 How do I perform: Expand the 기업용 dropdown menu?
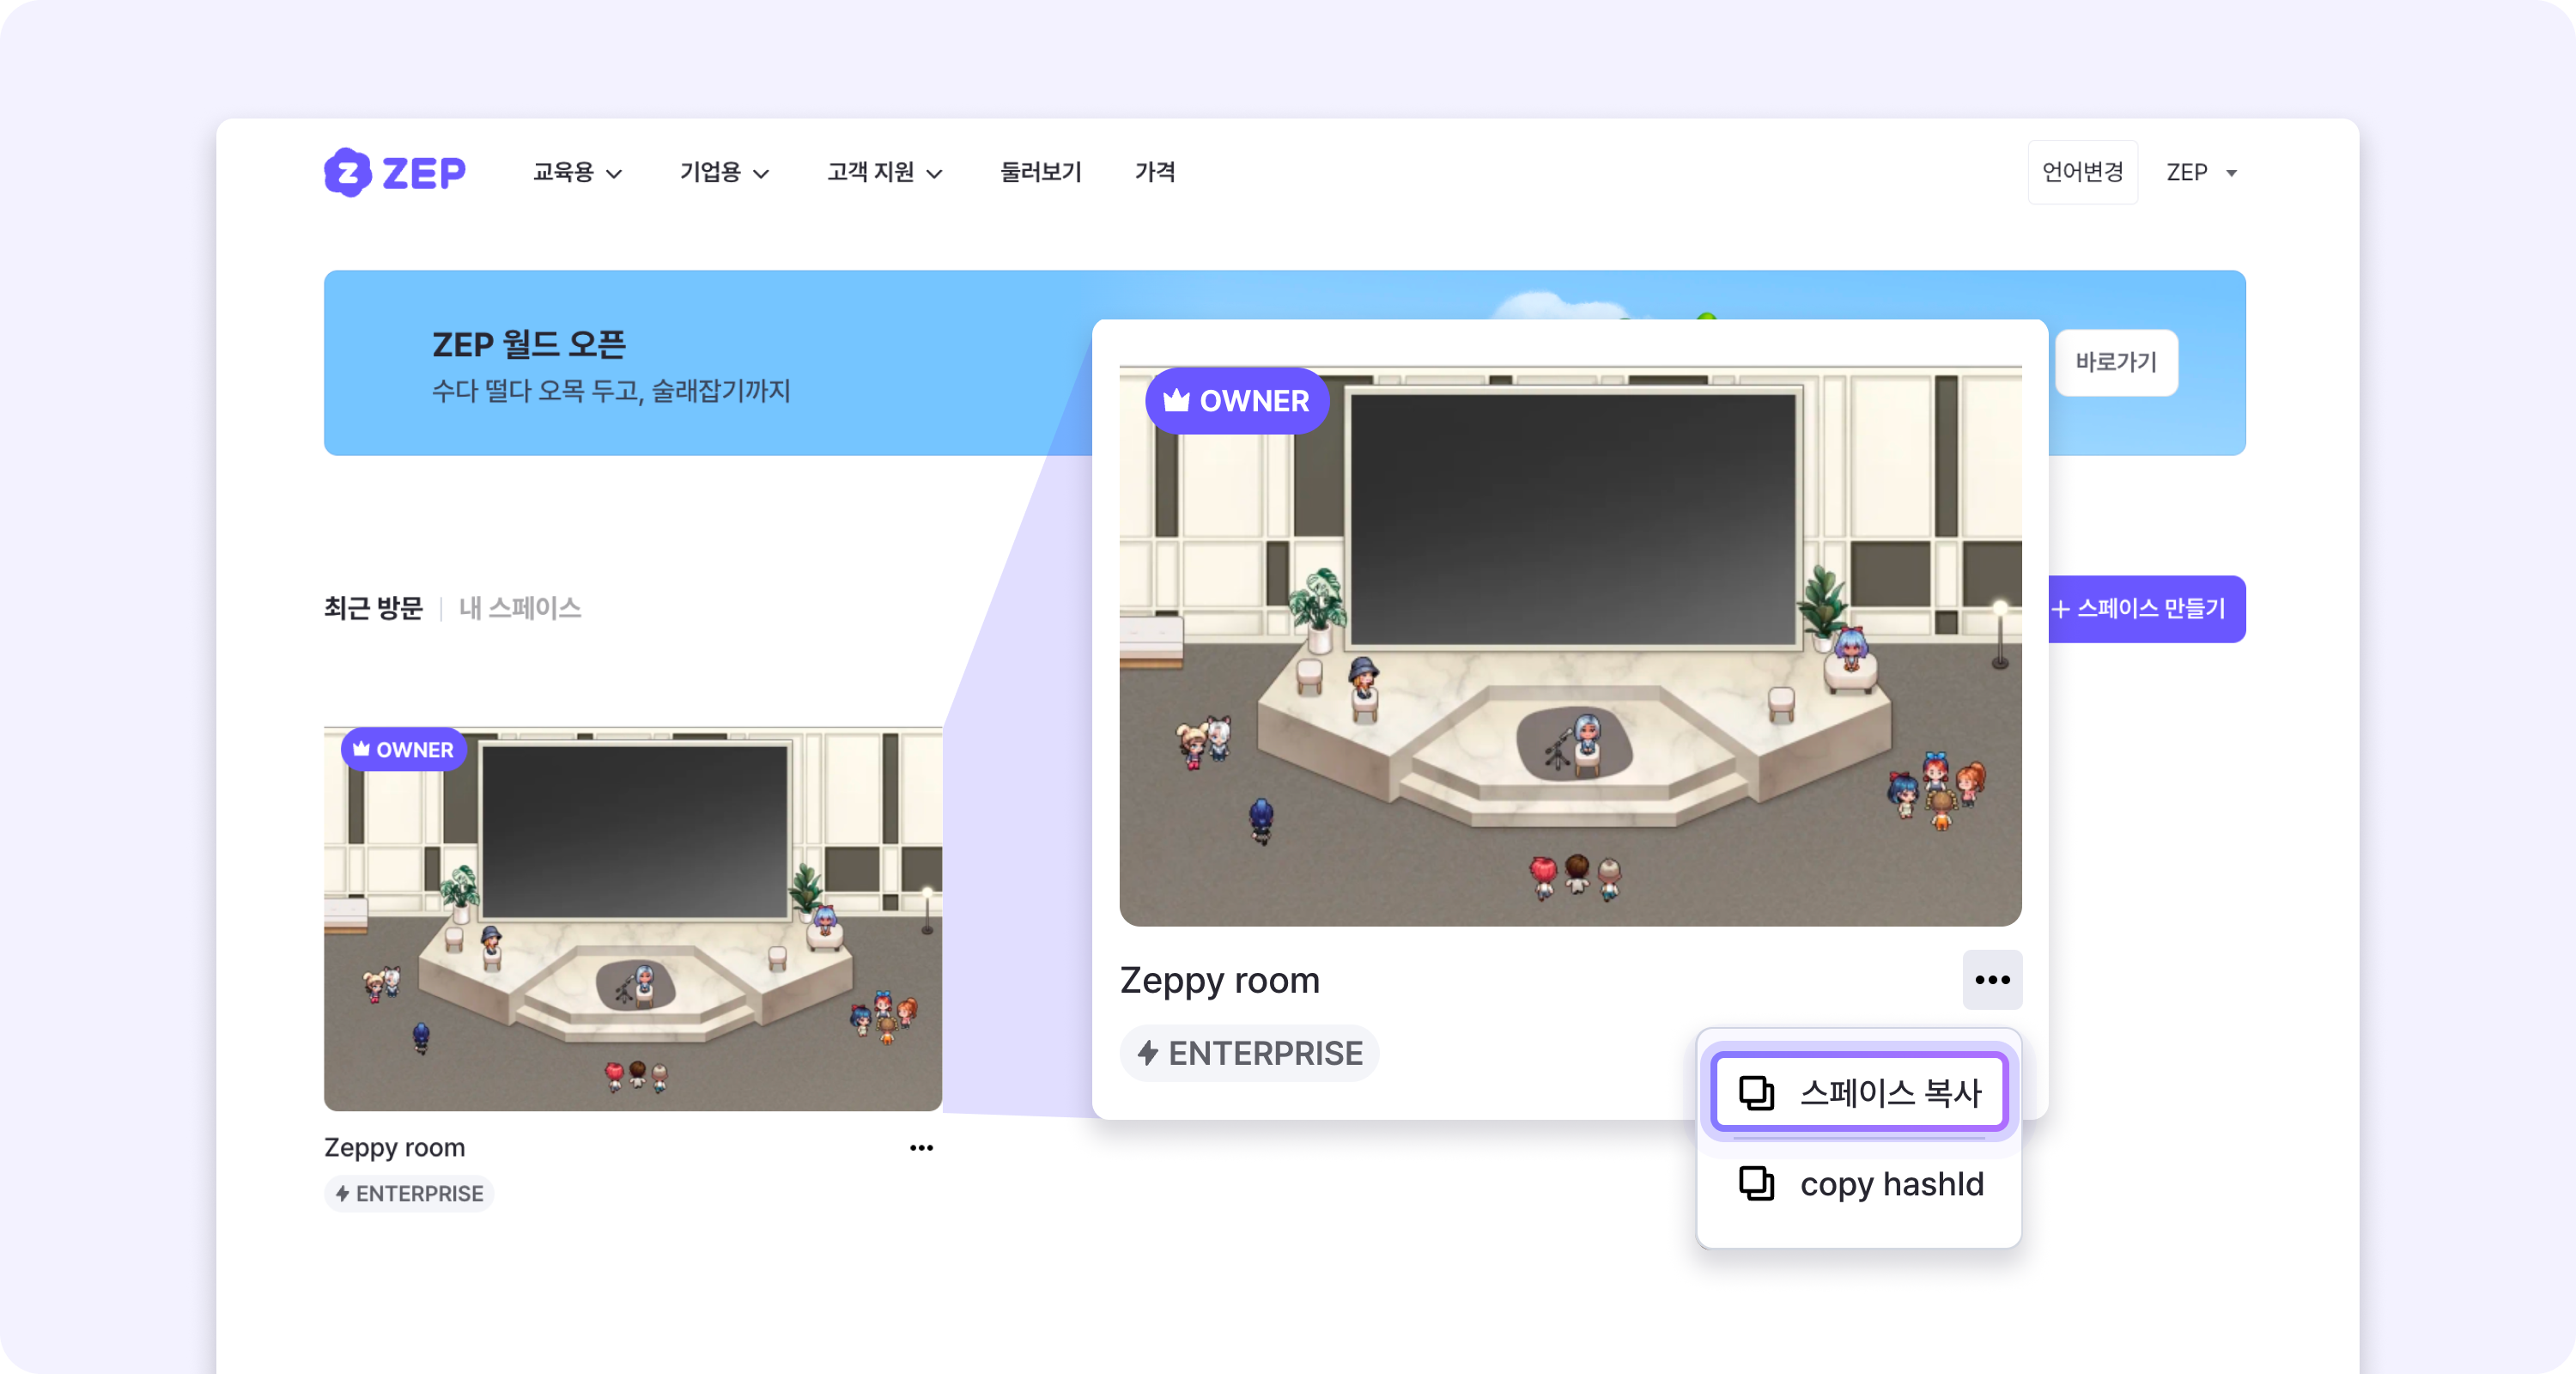(x=724, y=172)
